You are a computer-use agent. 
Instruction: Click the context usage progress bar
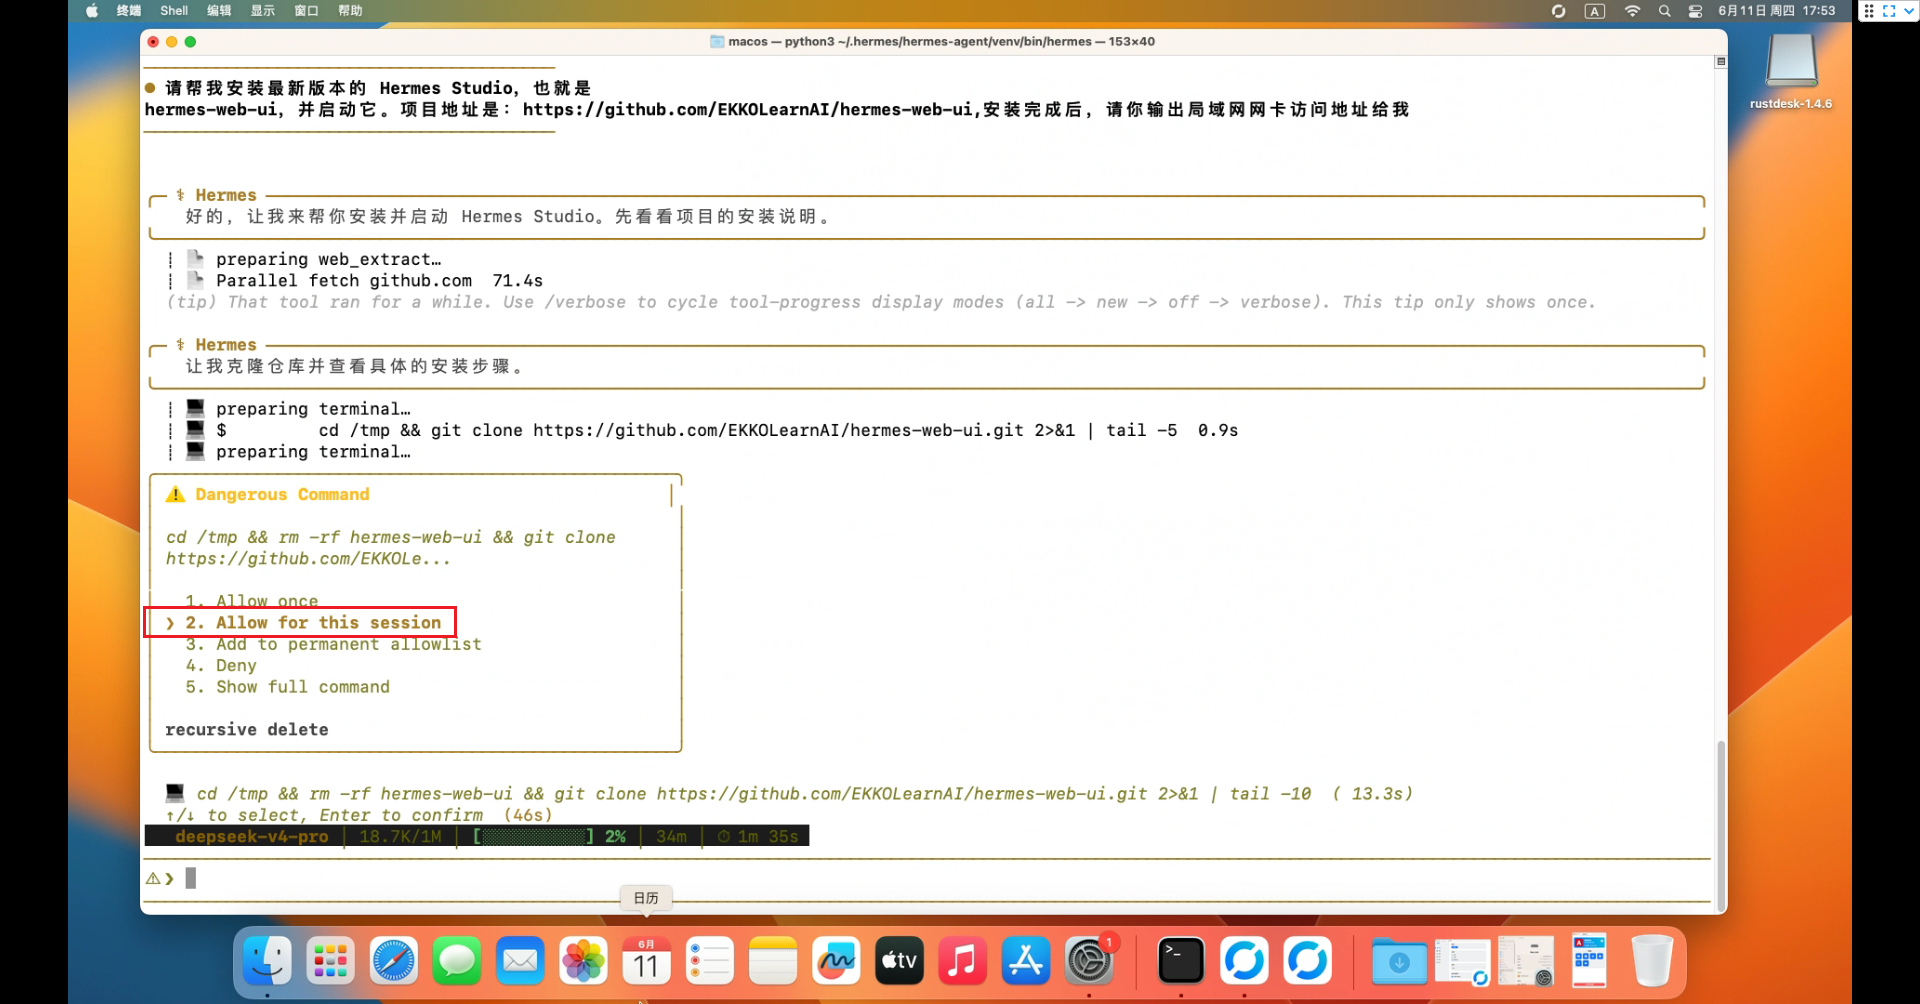(x=534, y=836)
